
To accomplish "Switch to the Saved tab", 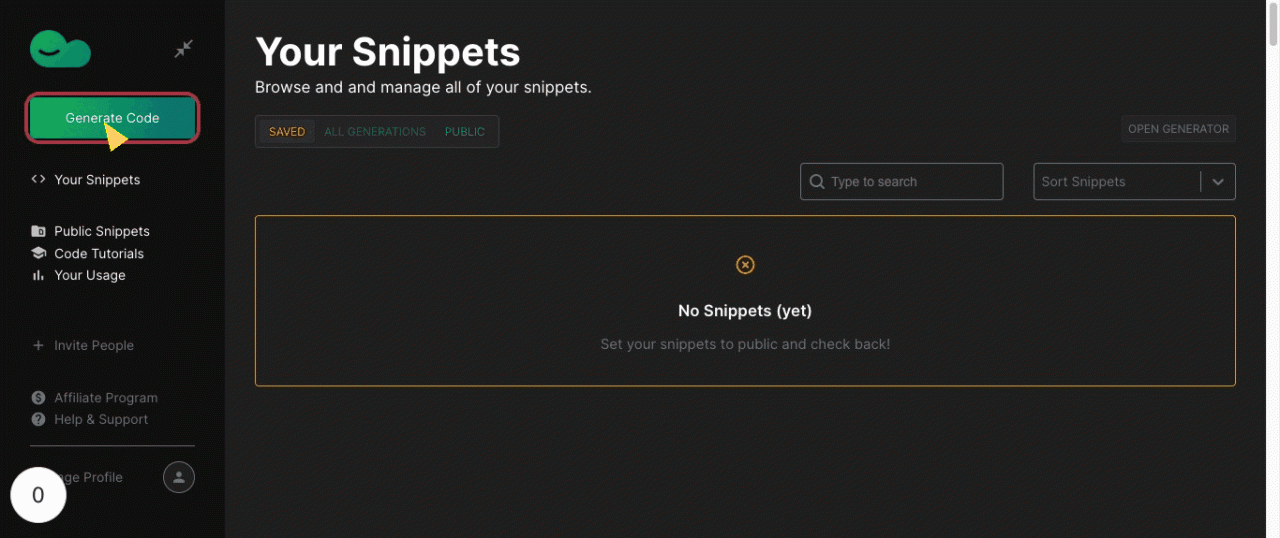I will pos(287,132).
